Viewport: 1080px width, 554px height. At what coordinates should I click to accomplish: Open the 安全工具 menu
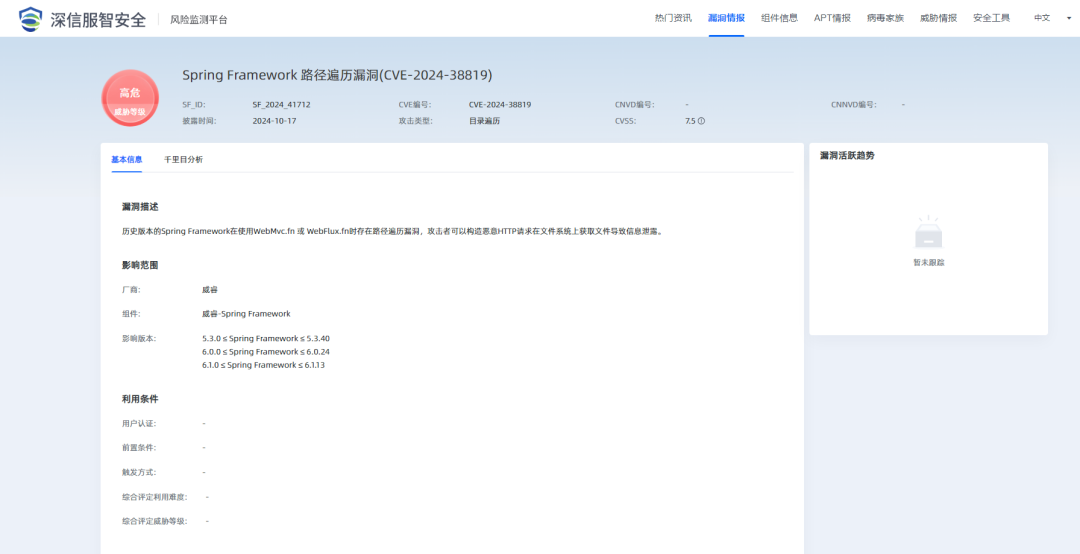(991, 18)
